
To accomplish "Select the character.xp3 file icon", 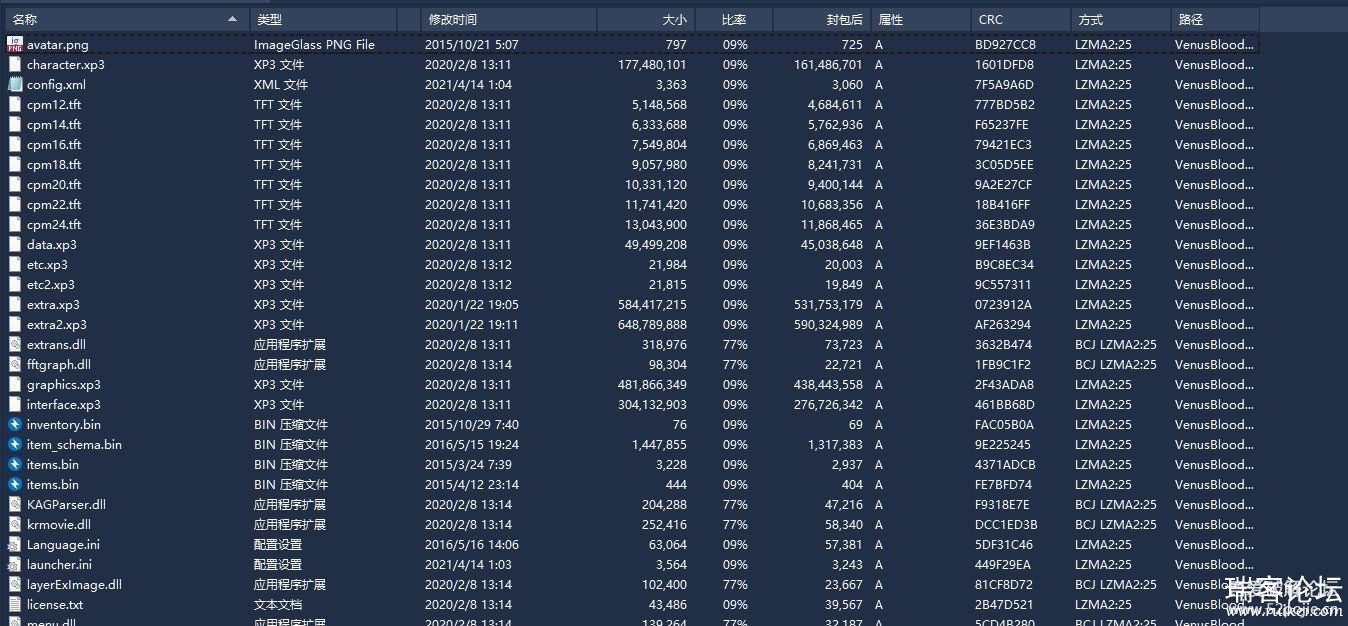I will point(15,64).
